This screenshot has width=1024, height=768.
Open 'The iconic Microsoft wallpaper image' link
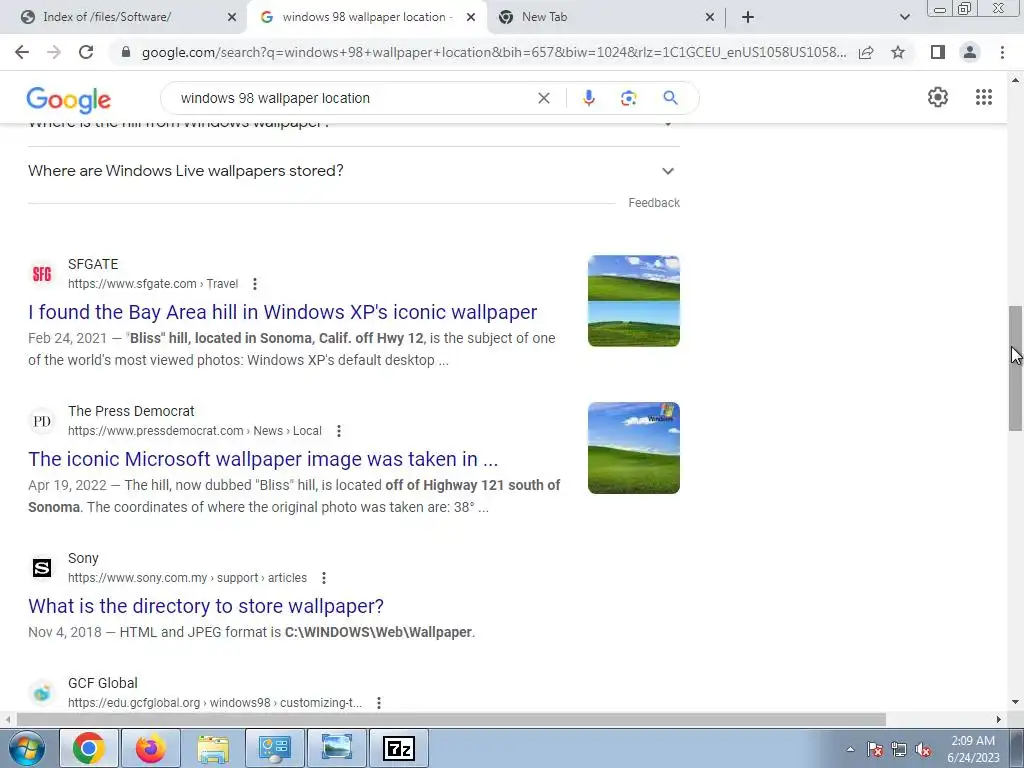click(263, 459)
